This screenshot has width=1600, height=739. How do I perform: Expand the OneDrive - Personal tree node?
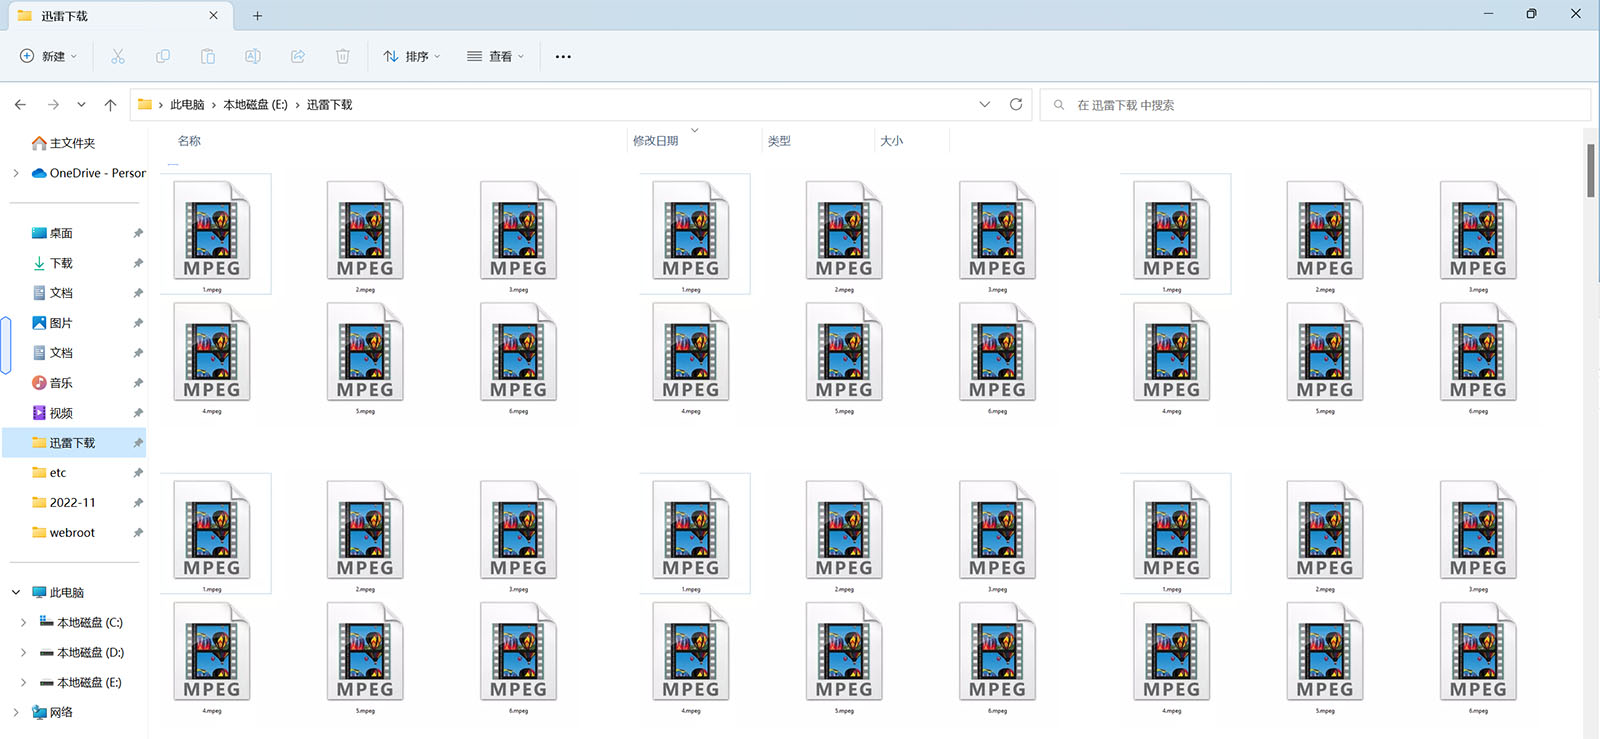click(16, 173)
